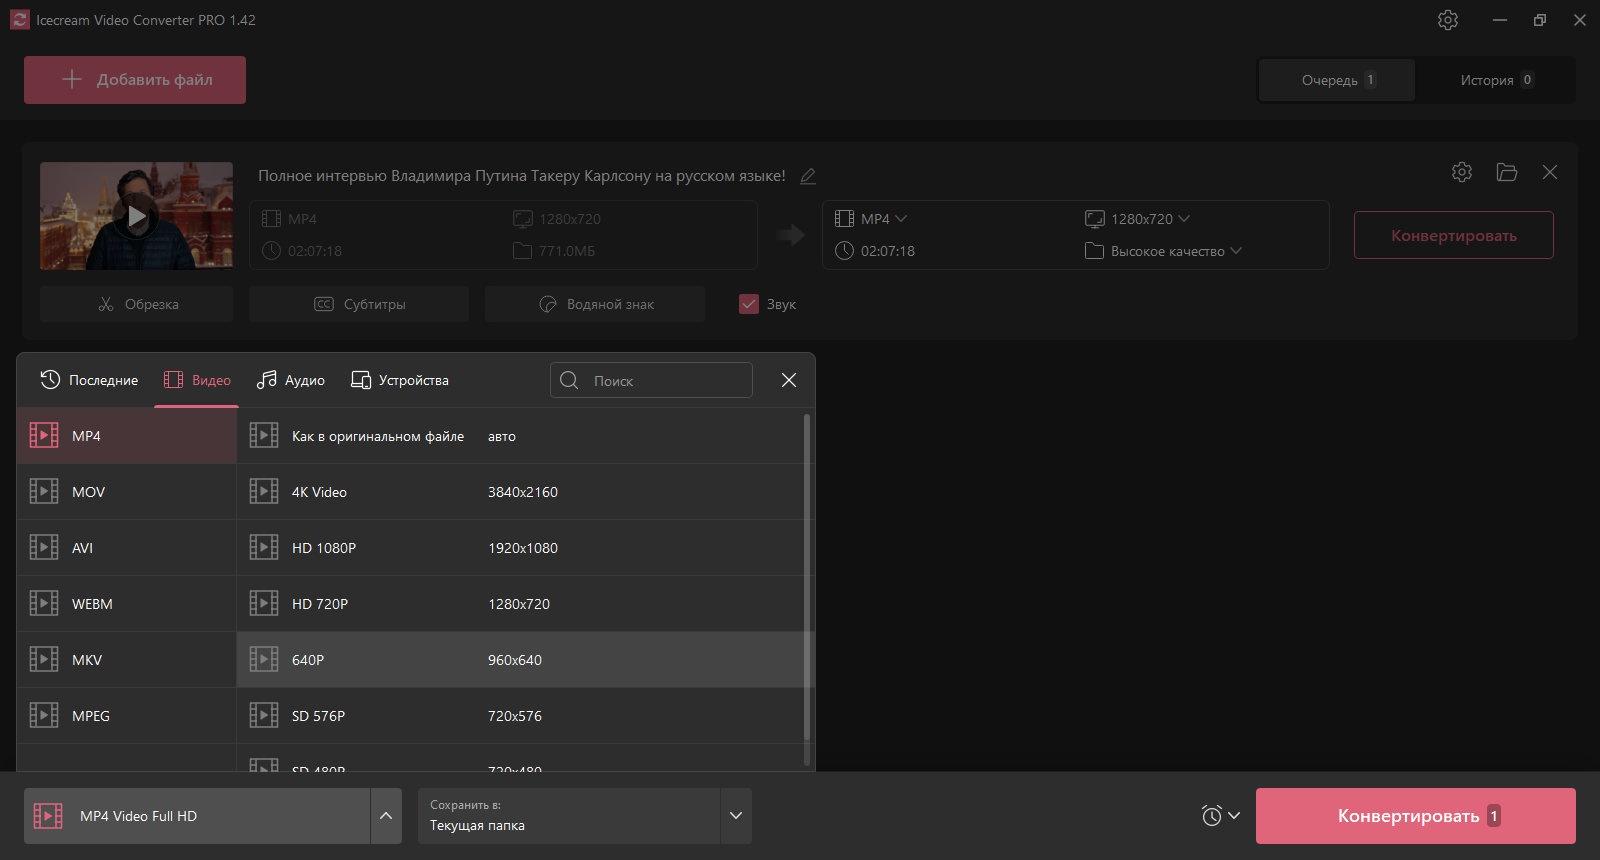Click the output duration 02:07:18
This screenshot has height=860, width=1600.
[888, 251]
